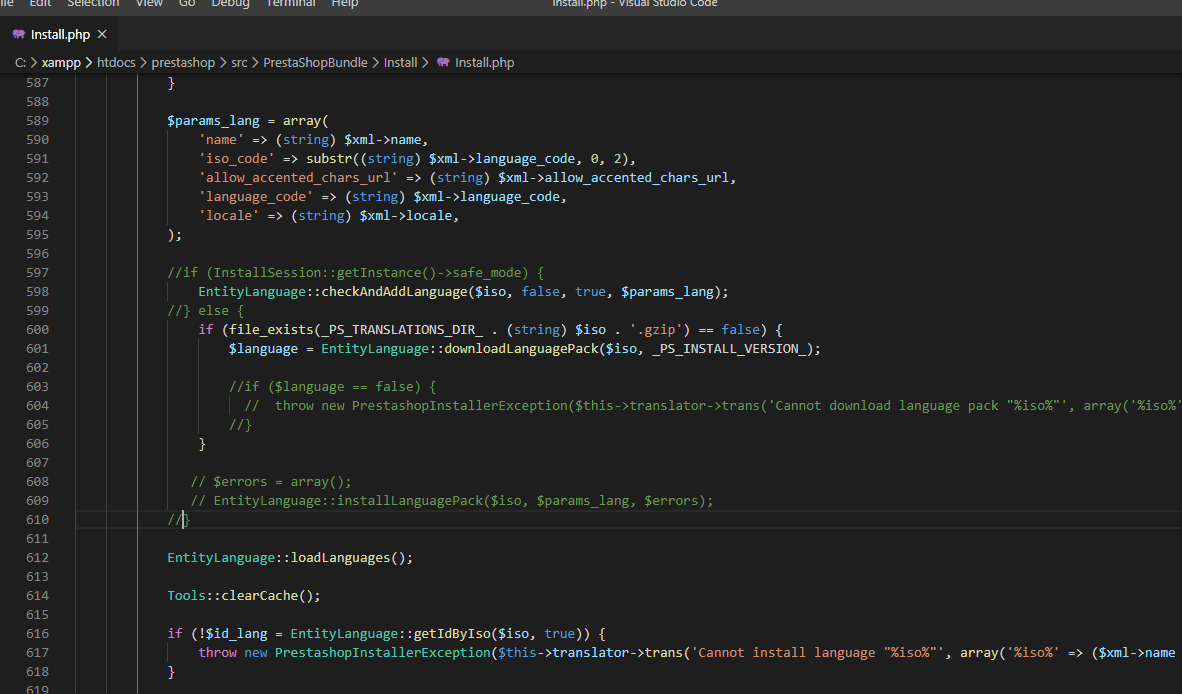The image size is (1182, 694).
Task: Expand the Install folder breadcrumb
Action: coord(400,62)
